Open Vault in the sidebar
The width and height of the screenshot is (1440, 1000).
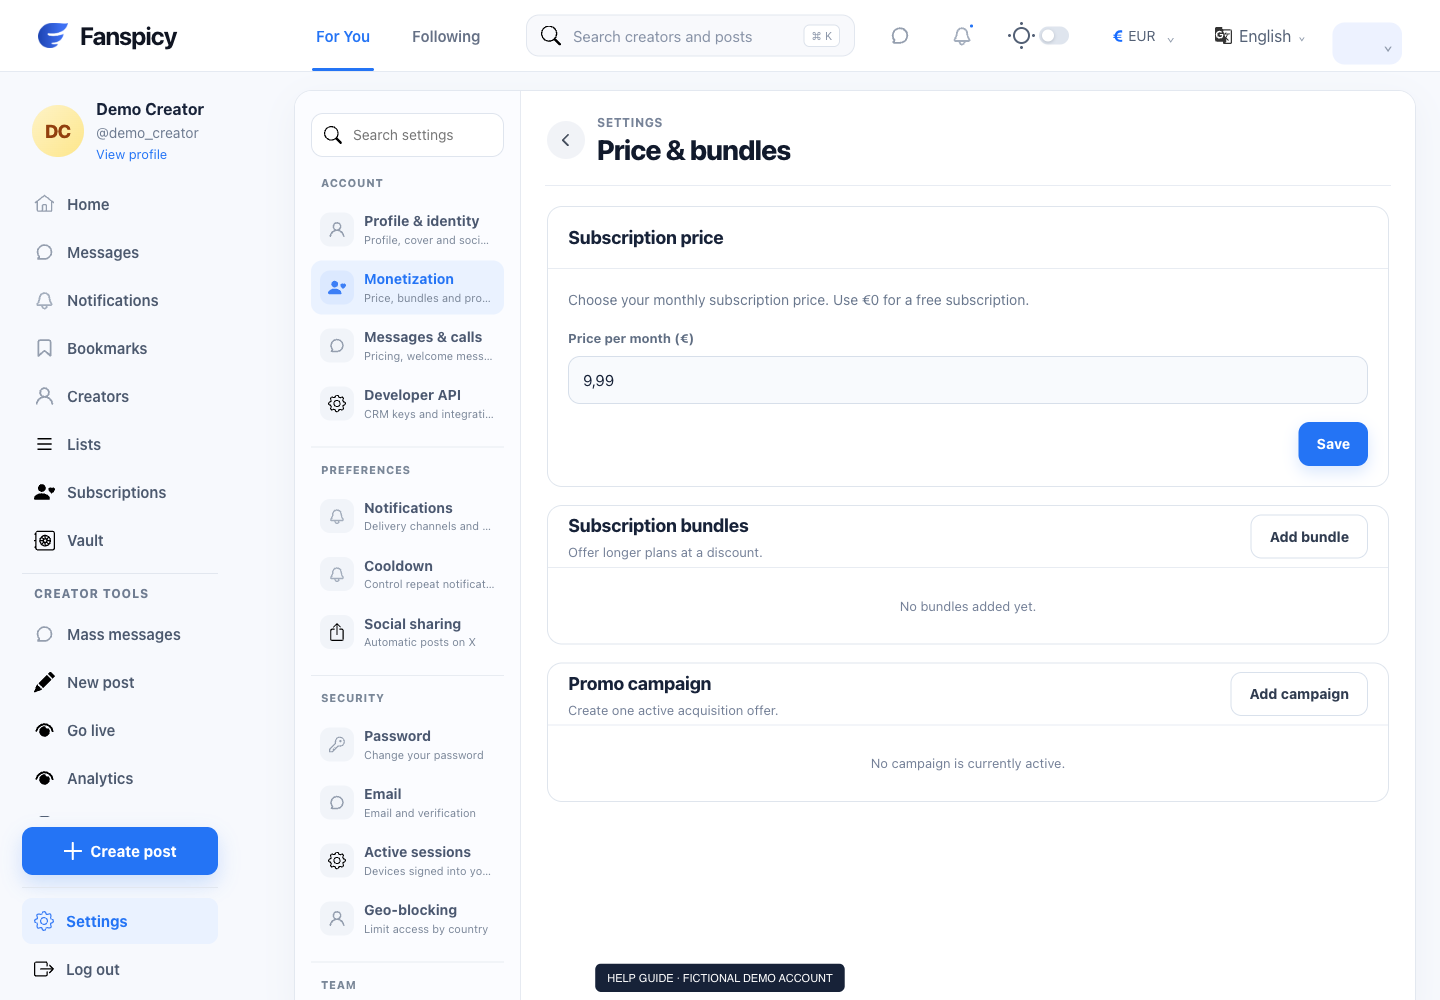(120, 540)
